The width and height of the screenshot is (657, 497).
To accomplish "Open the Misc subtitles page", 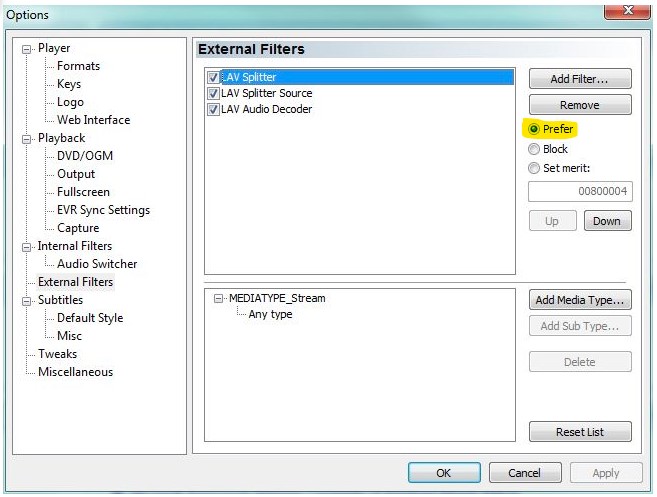I will (70, 336).
